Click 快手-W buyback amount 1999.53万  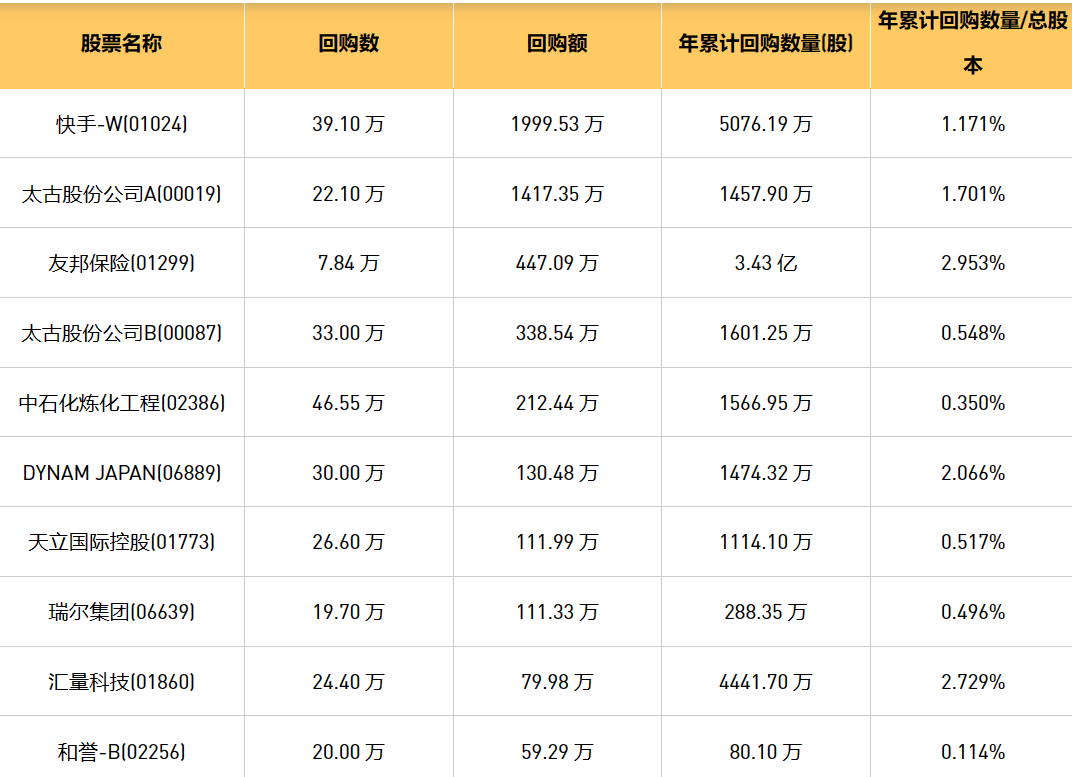coord(557,124)
